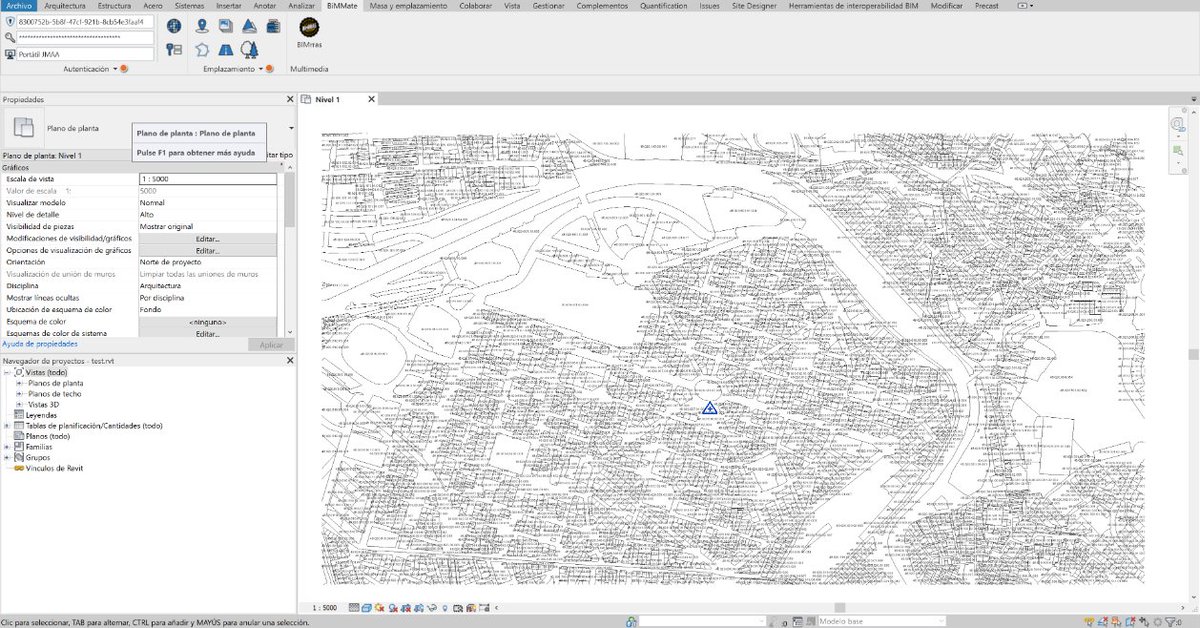Open Detail Level icon in view control bar

click(x=354, y=607)
